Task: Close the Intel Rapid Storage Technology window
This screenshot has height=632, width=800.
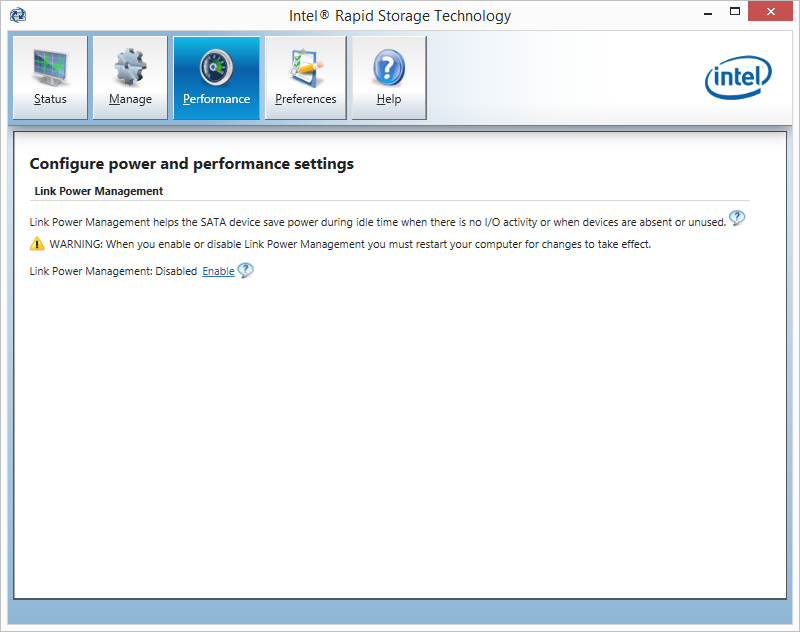Action: tap(770, 11)
